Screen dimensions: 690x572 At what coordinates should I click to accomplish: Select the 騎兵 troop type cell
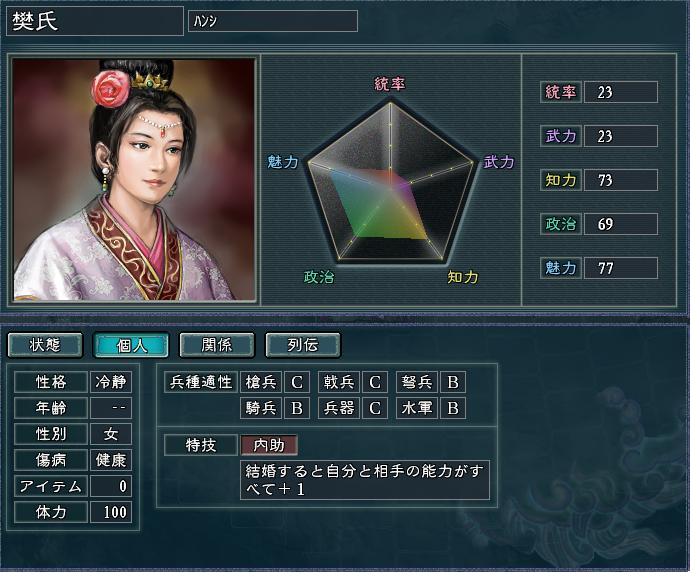[261, 408]
